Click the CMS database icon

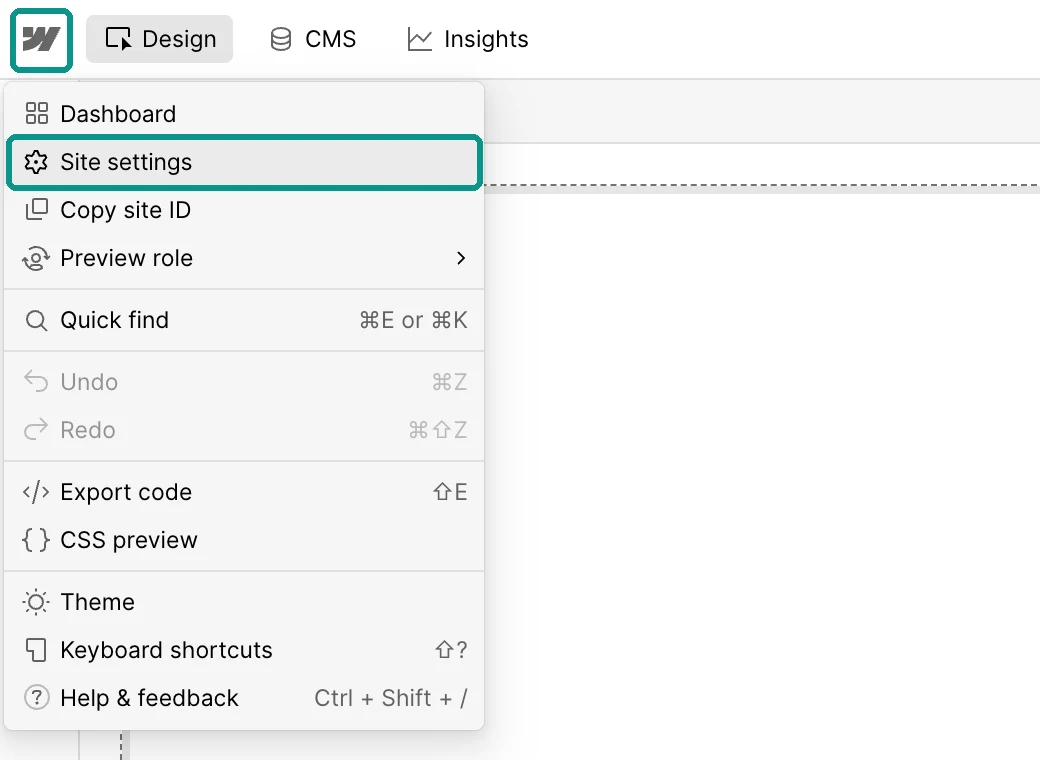pyautogui.click(x=281, y=39)
